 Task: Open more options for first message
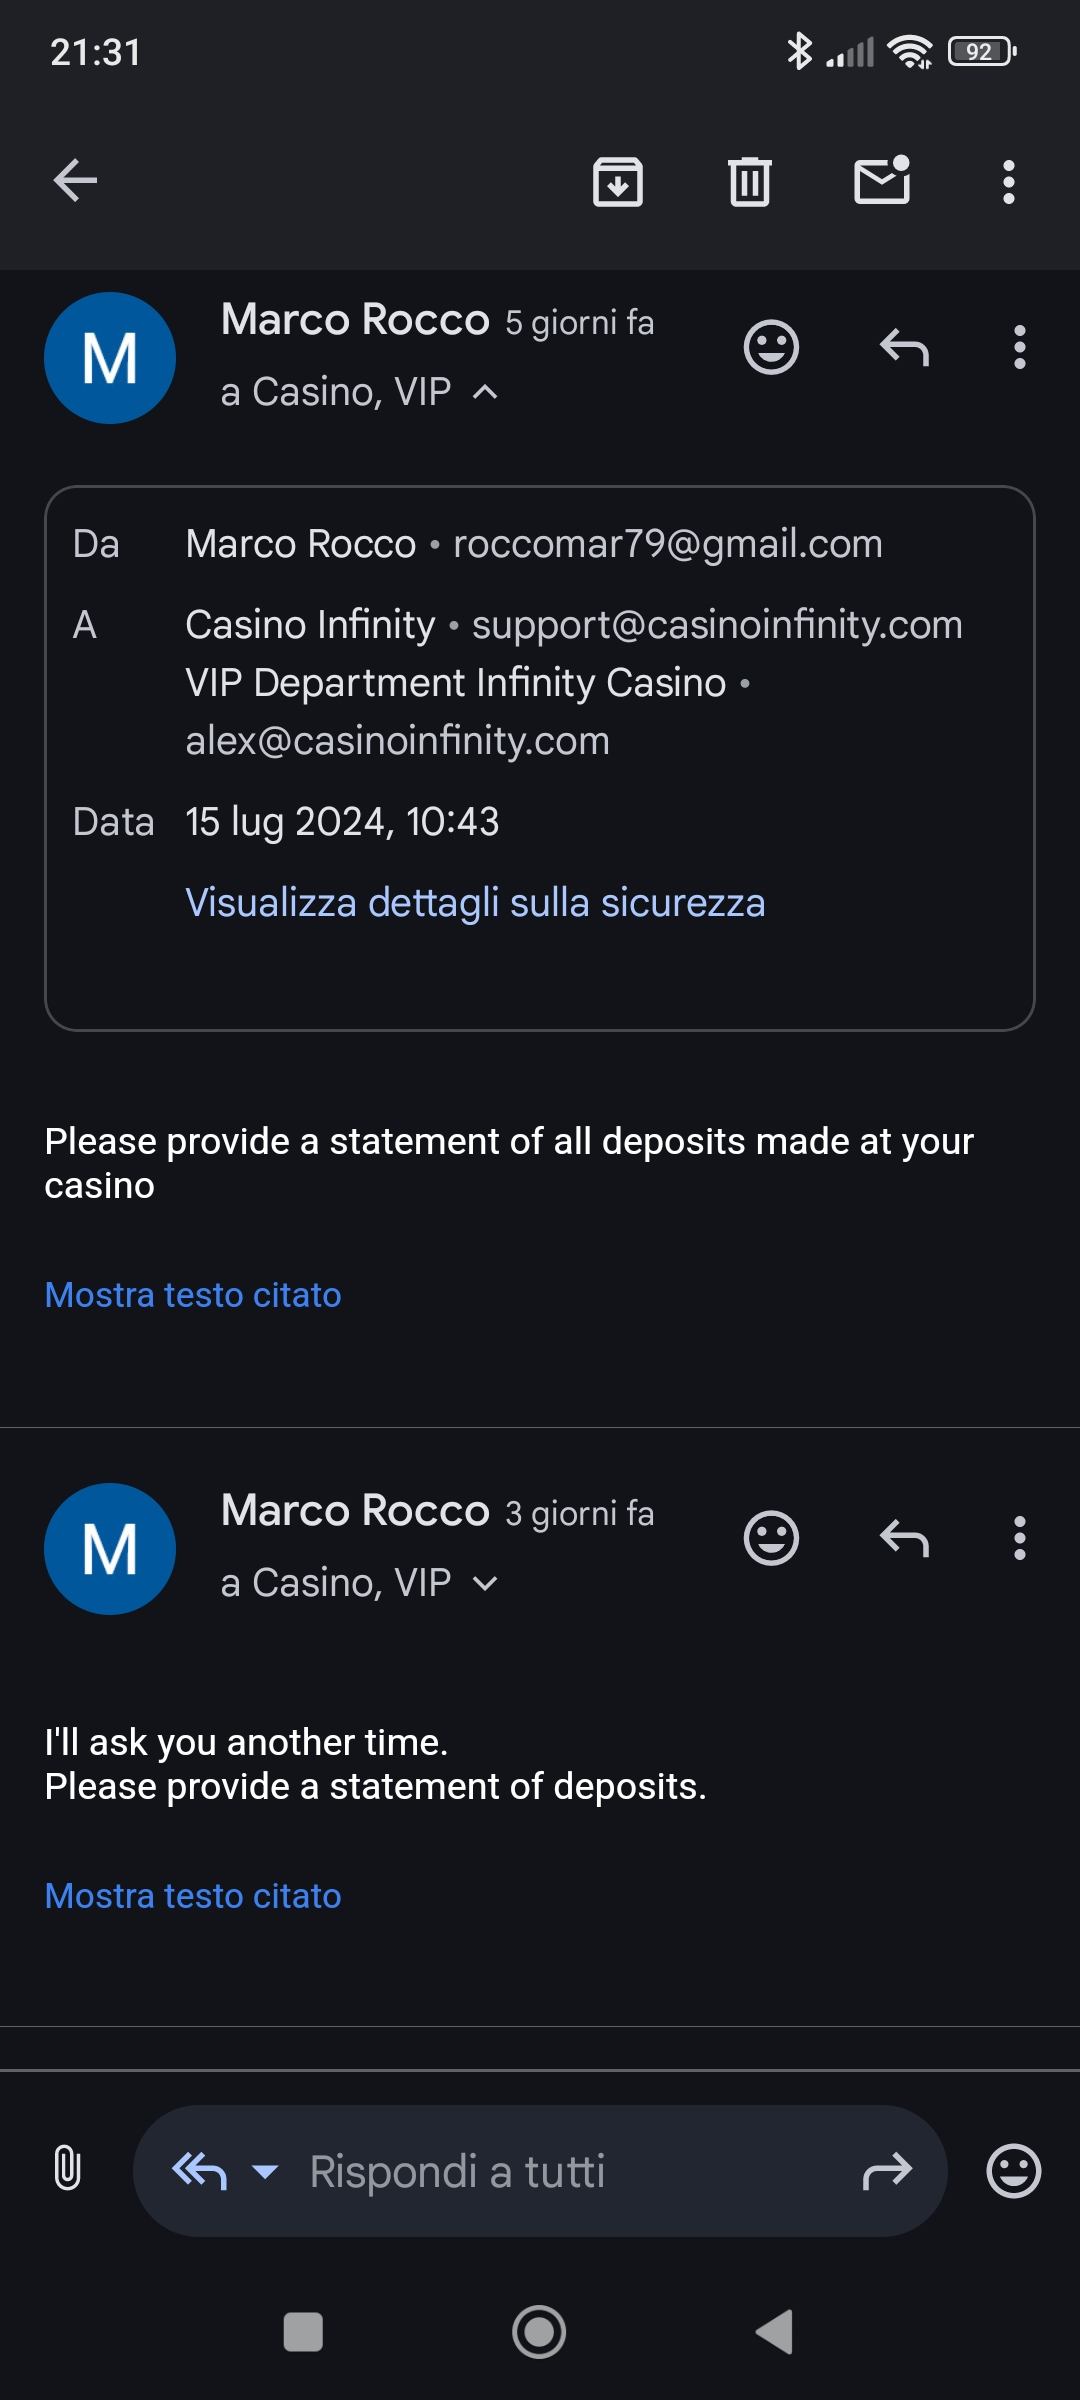(1019, 348)
